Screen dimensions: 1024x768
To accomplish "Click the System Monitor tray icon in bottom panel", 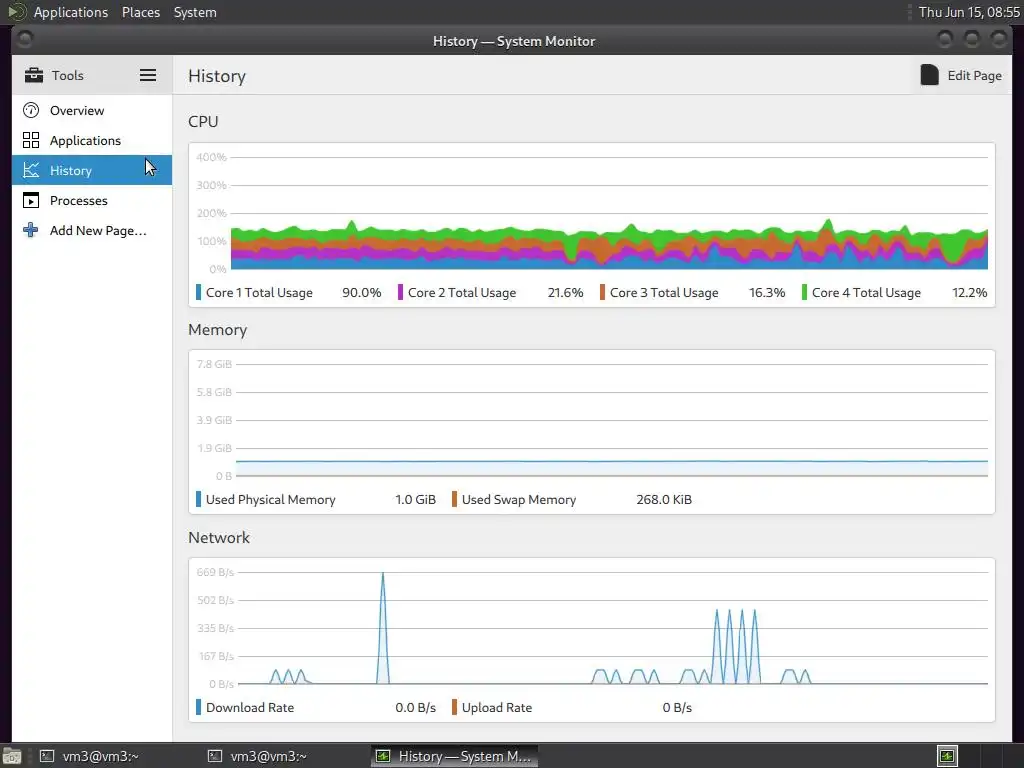I will [x=947, y=756].
